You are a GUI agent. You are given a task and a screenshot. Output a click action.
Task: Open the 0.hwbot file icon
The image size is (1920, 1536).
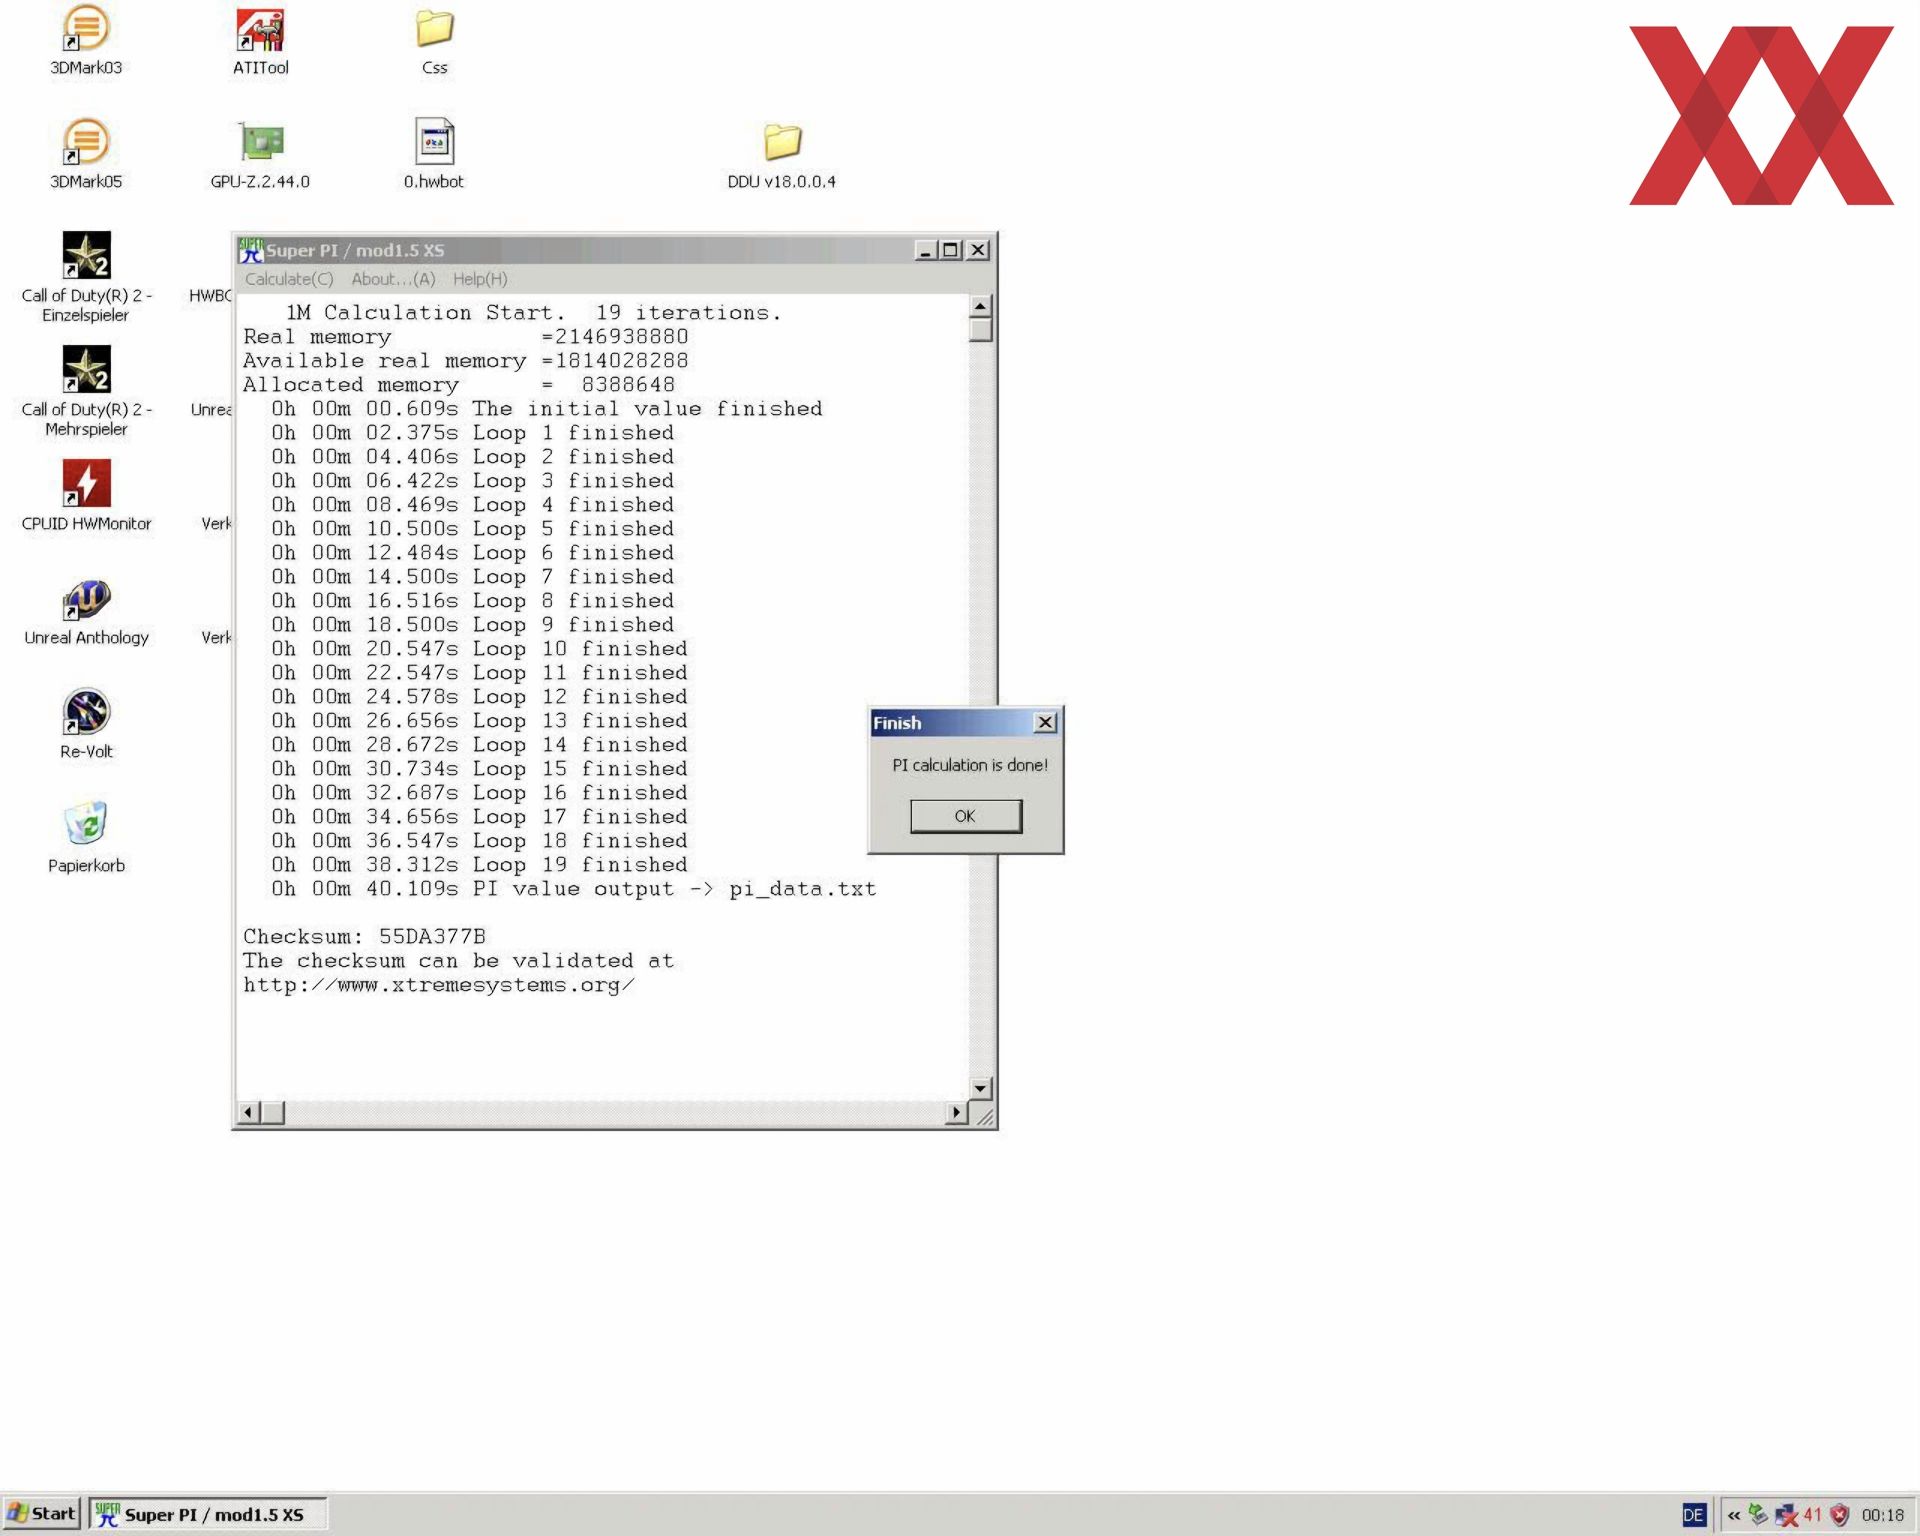434,143
